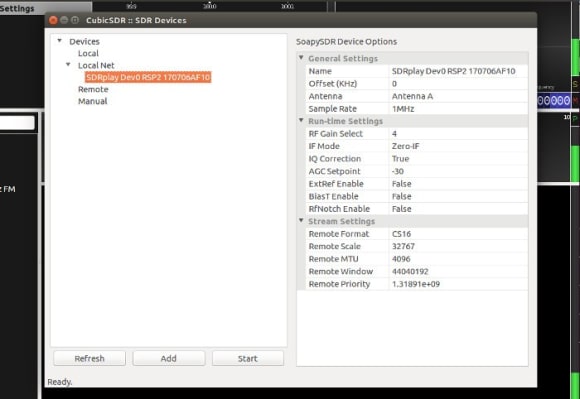580x399 pixels.
Task: Click the Sample Rate property label
Action: click(333, 109)
